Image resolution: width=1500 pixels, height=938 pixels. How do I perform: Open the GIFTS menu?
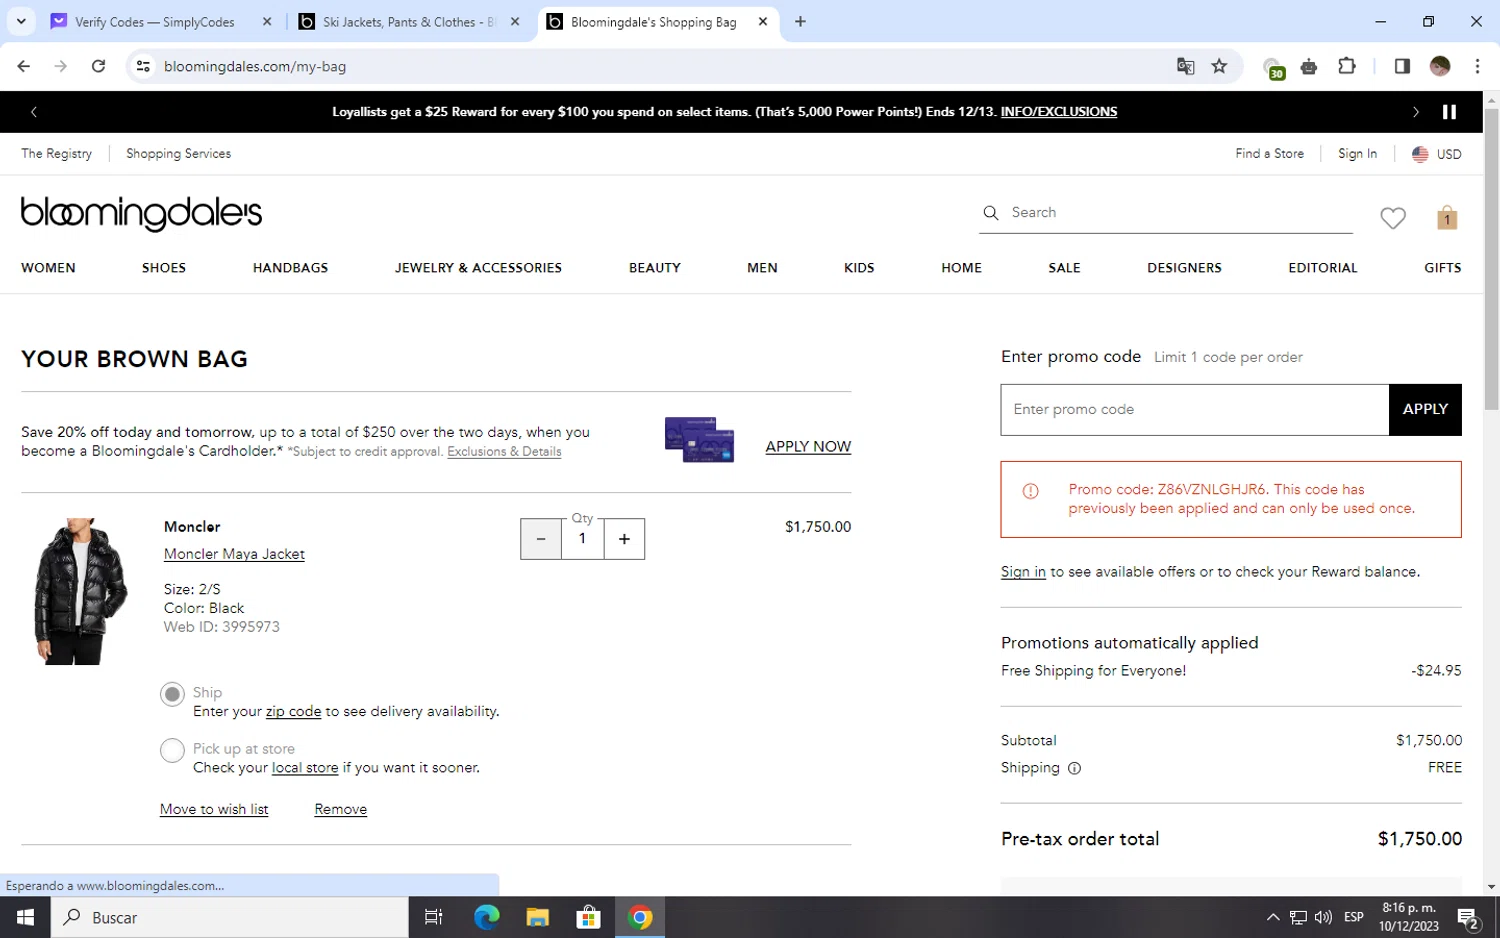click(1442, 268)
